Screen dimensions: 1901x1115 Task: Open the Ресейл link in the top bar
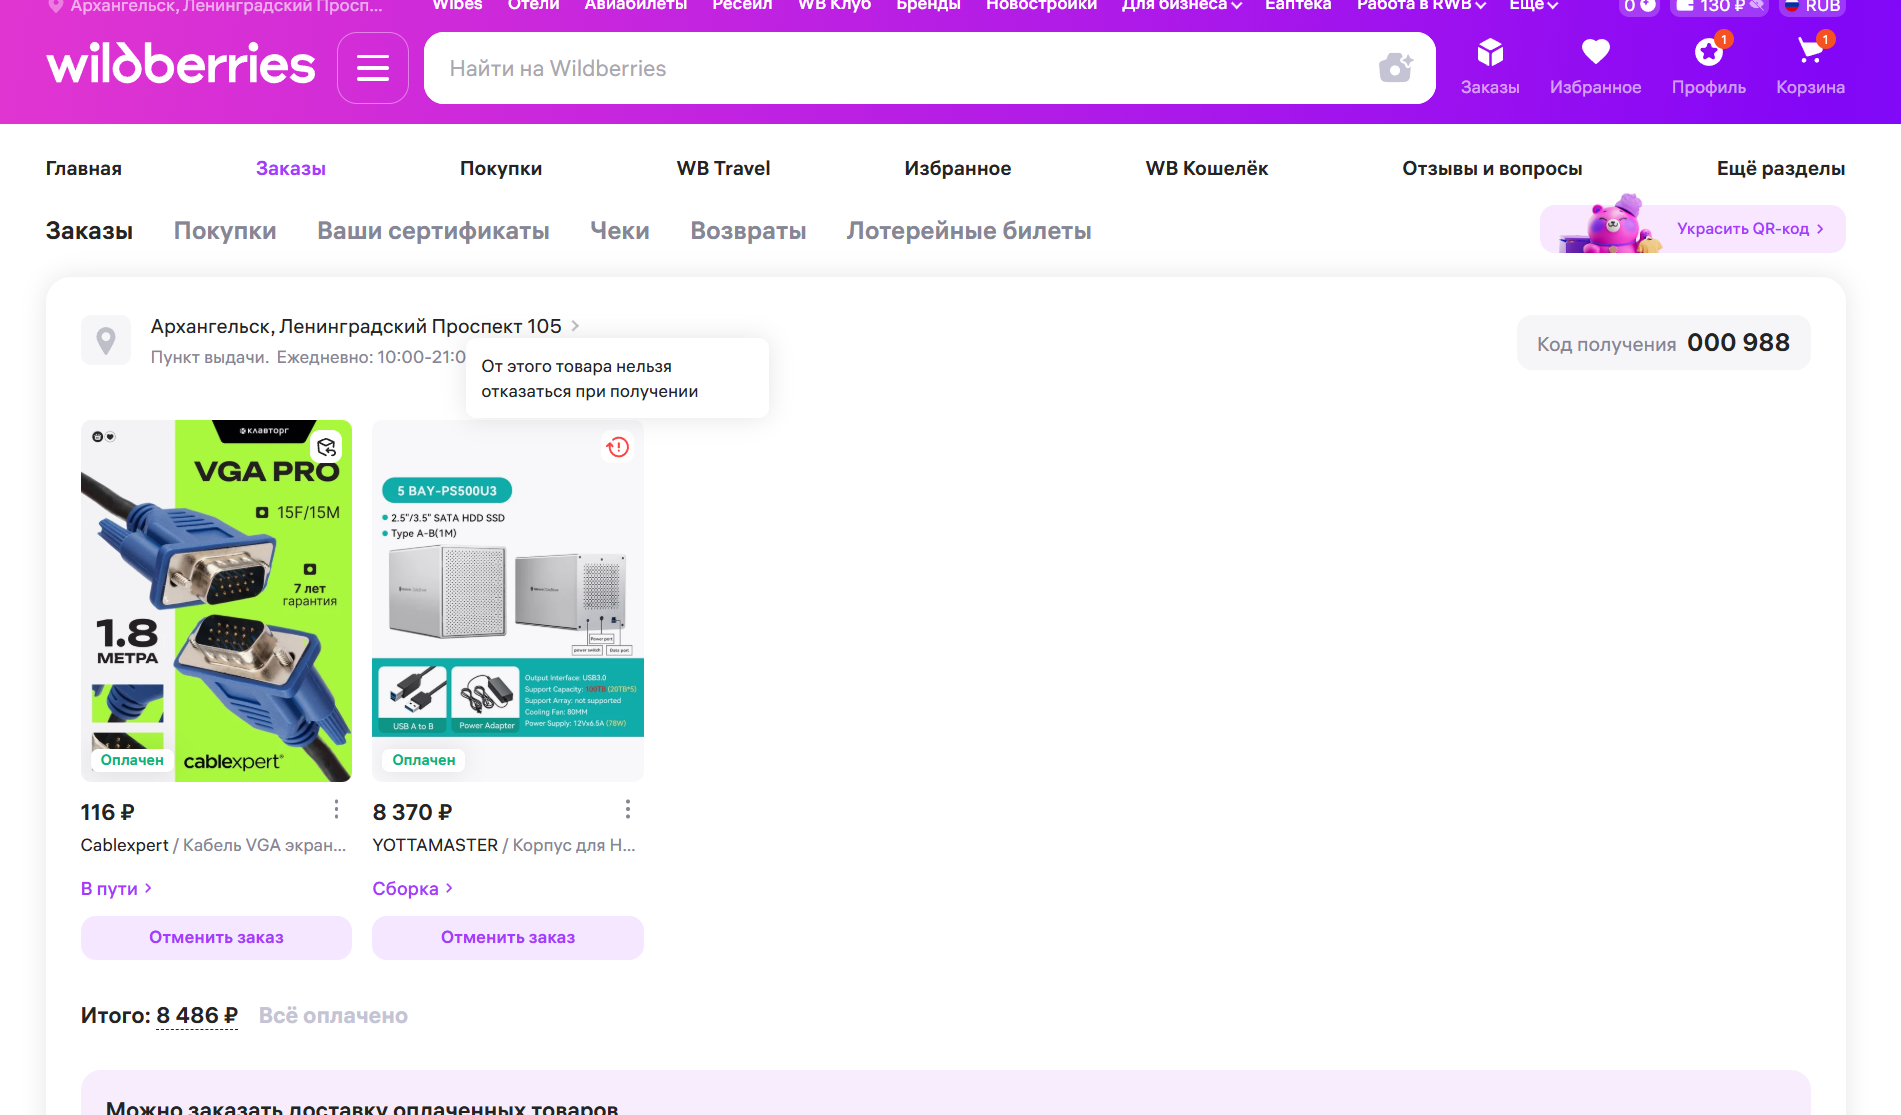(742, 6)
